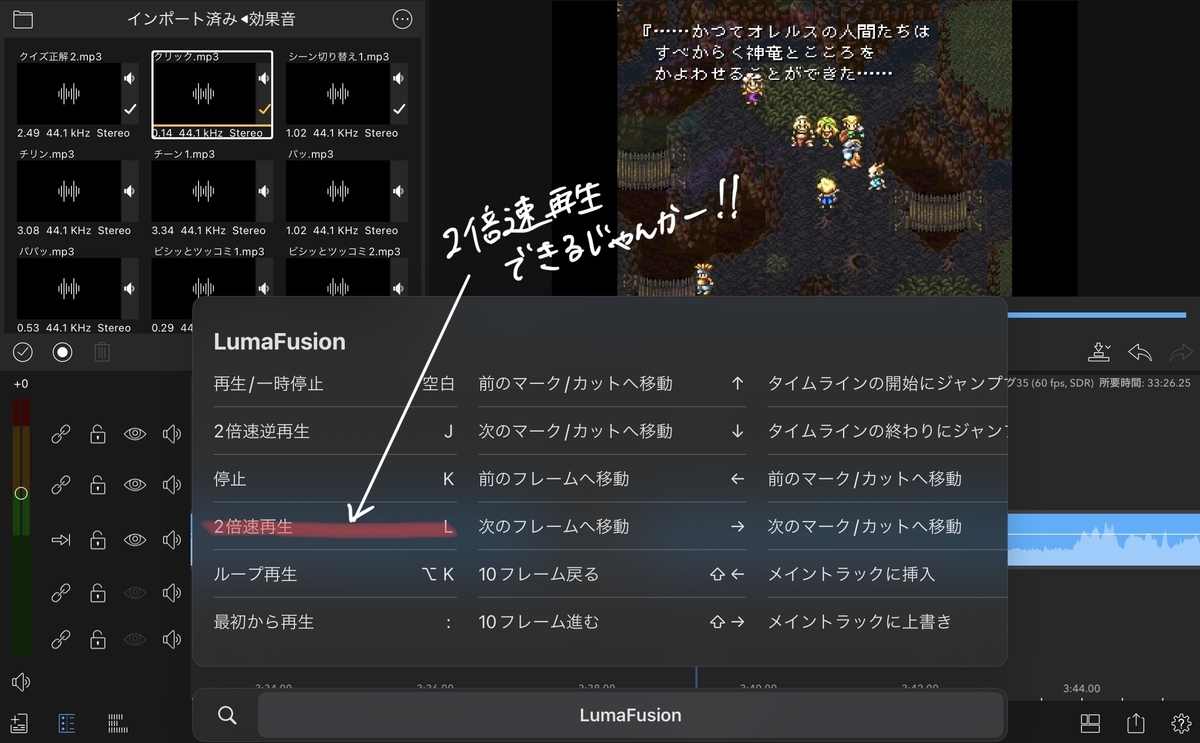Viewport: 1200px width, 743px height.
Task: Select the クリック.mp3 clip thumbnail
Action: (x=203, y=95)
